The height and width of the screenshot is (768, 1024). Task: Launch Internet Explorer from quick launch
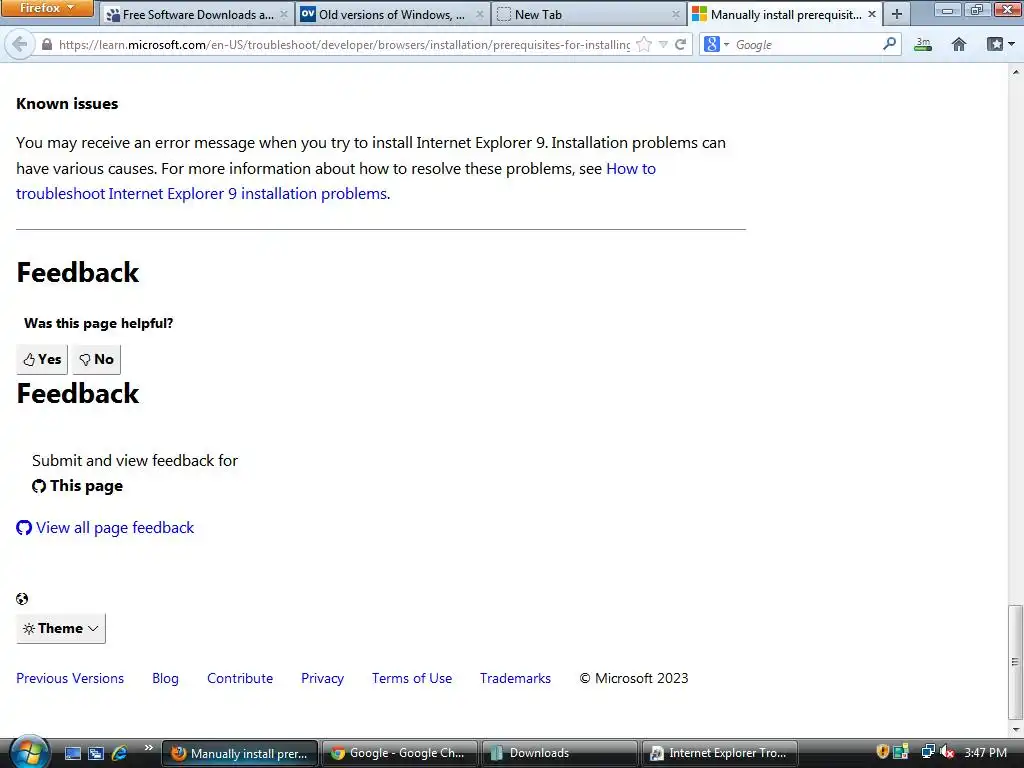[120, 753]
